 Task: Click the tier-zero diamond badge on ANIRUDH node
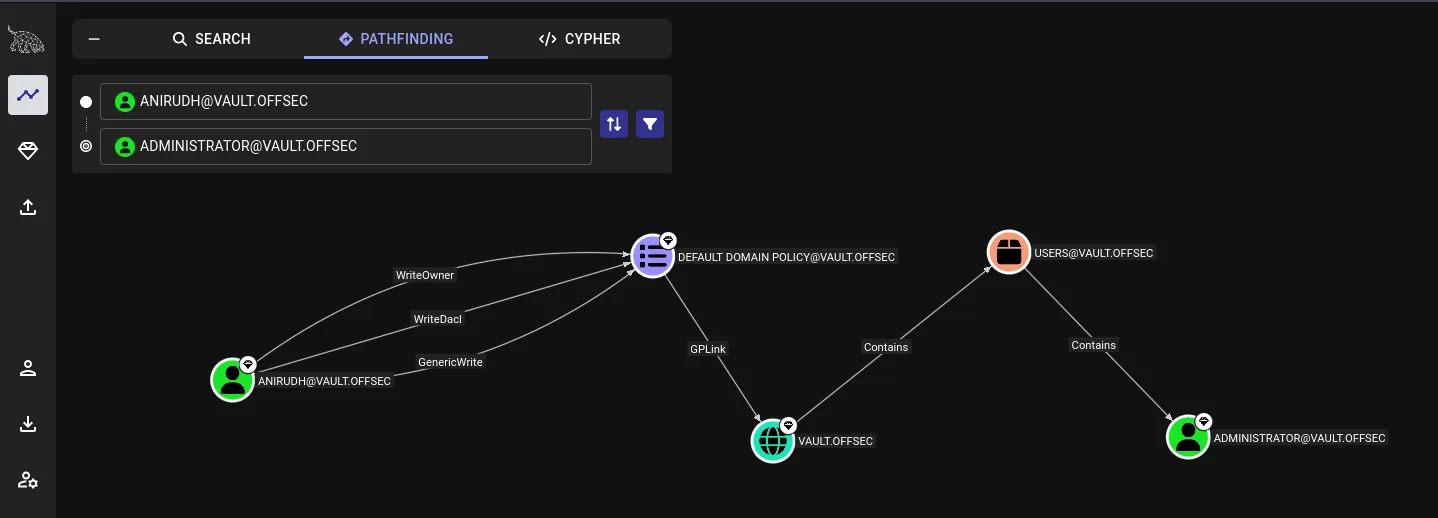pos(248,364)
